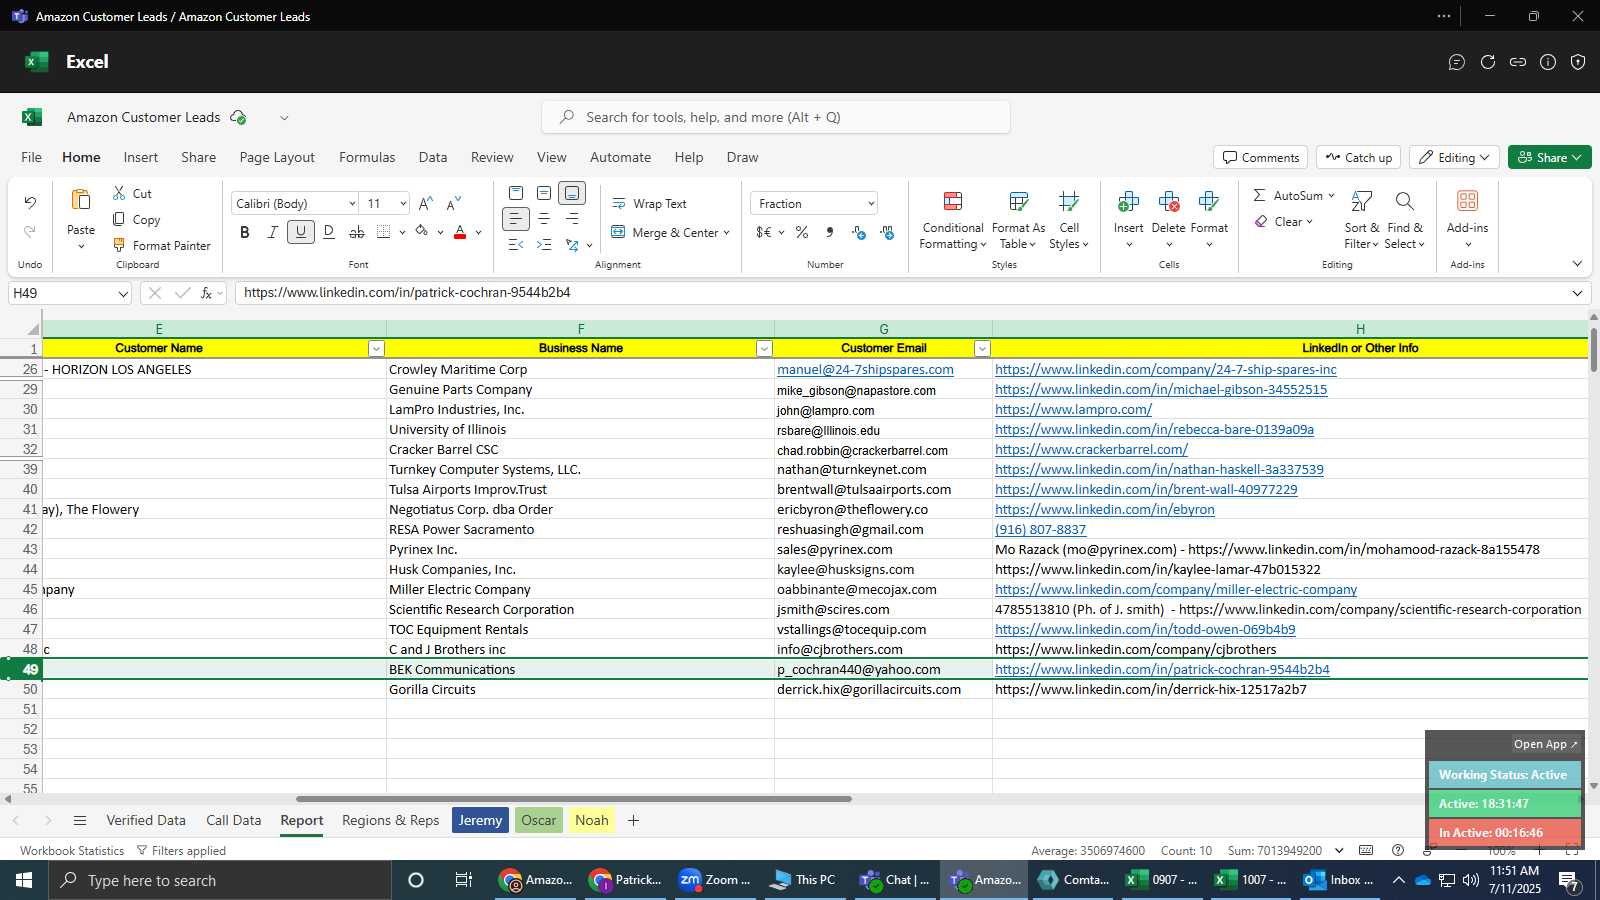Click the Comments button

[x=1261, y=157]
